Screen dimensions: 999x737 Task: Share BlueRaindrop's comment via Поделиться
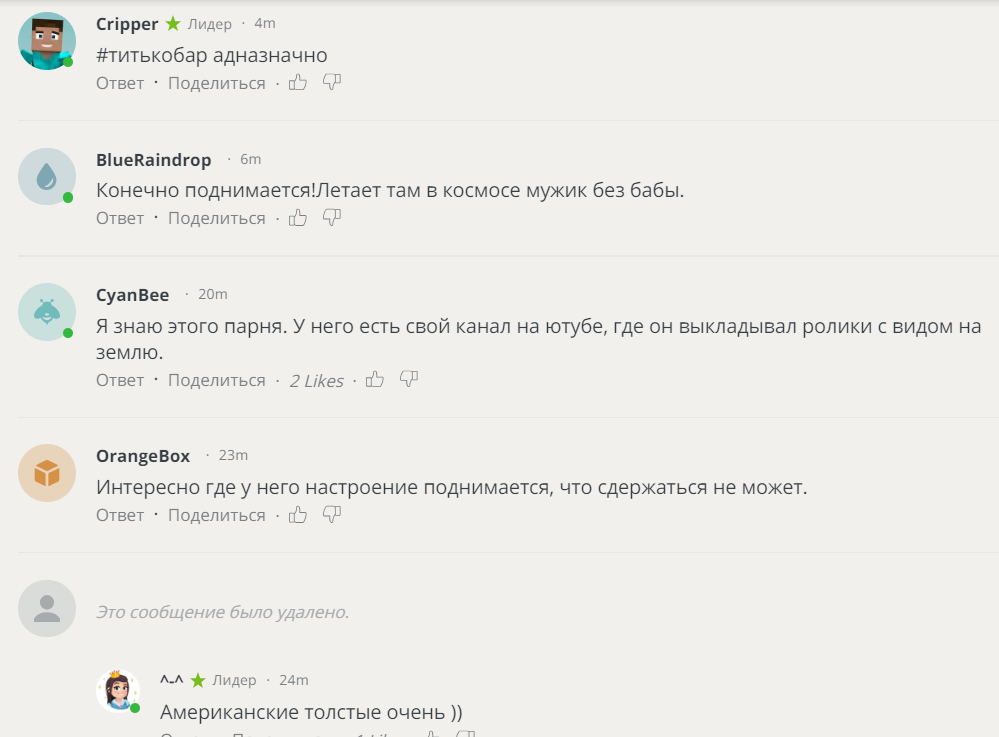217,218
